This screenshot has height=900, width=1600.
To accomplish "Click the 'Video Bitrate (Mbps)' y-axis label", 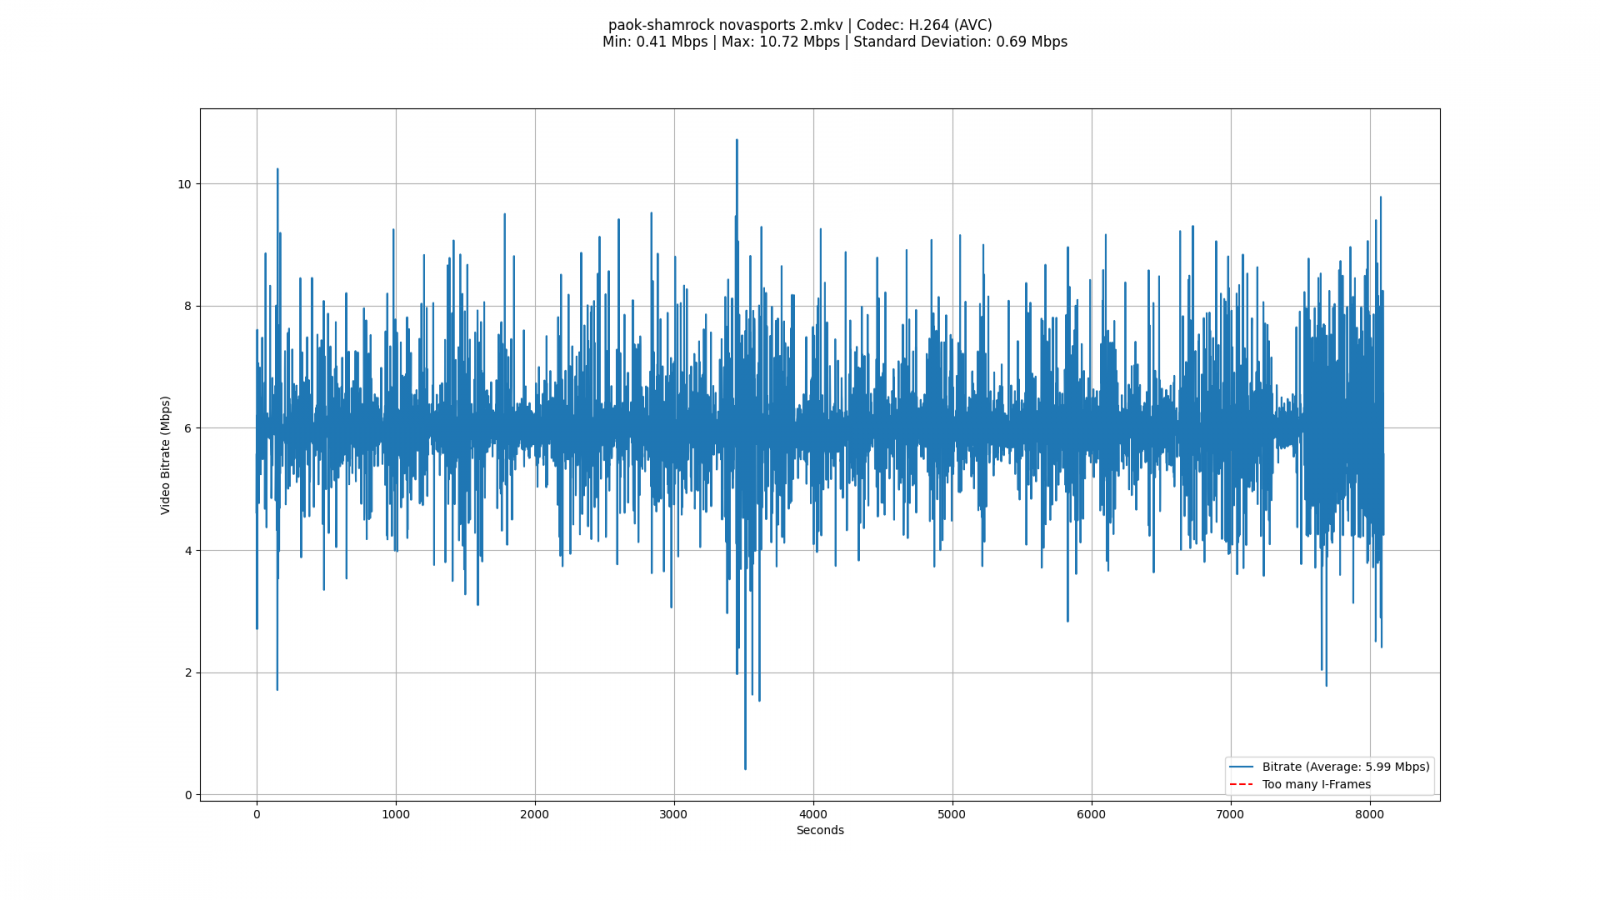I will point(166,455).
